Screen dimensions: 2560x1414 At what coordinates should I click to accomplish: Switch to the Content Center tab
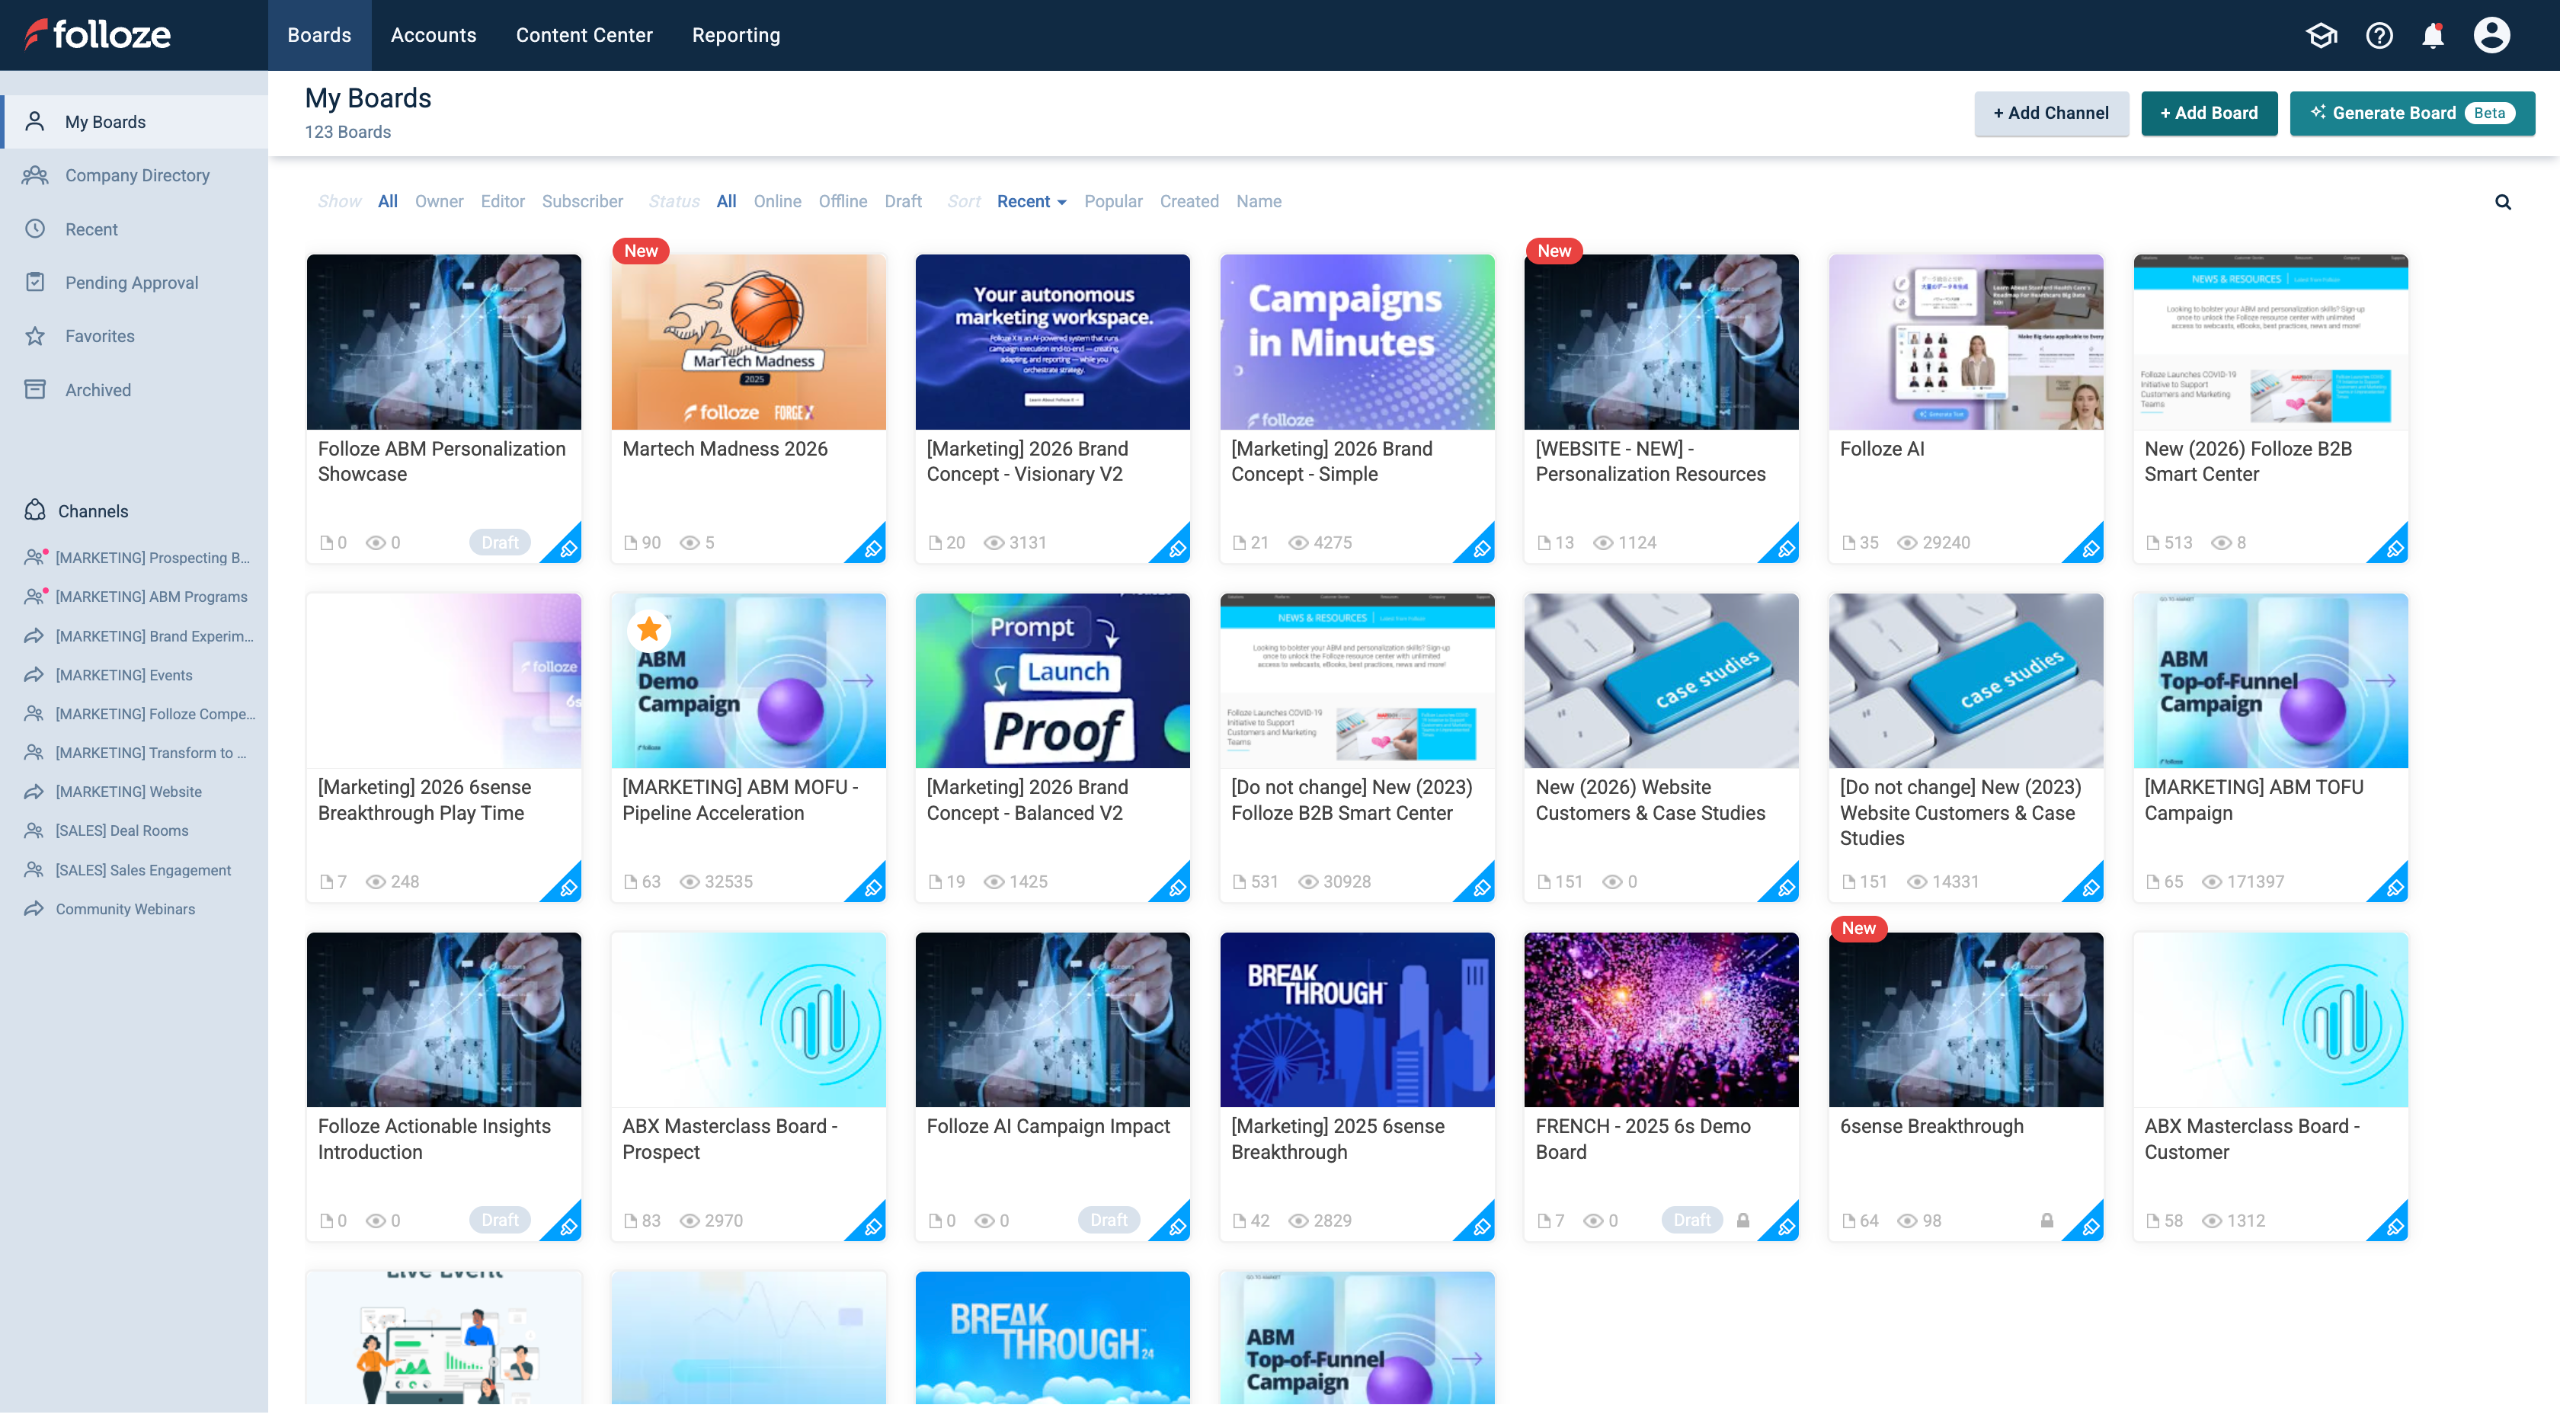tap(584, 35)
